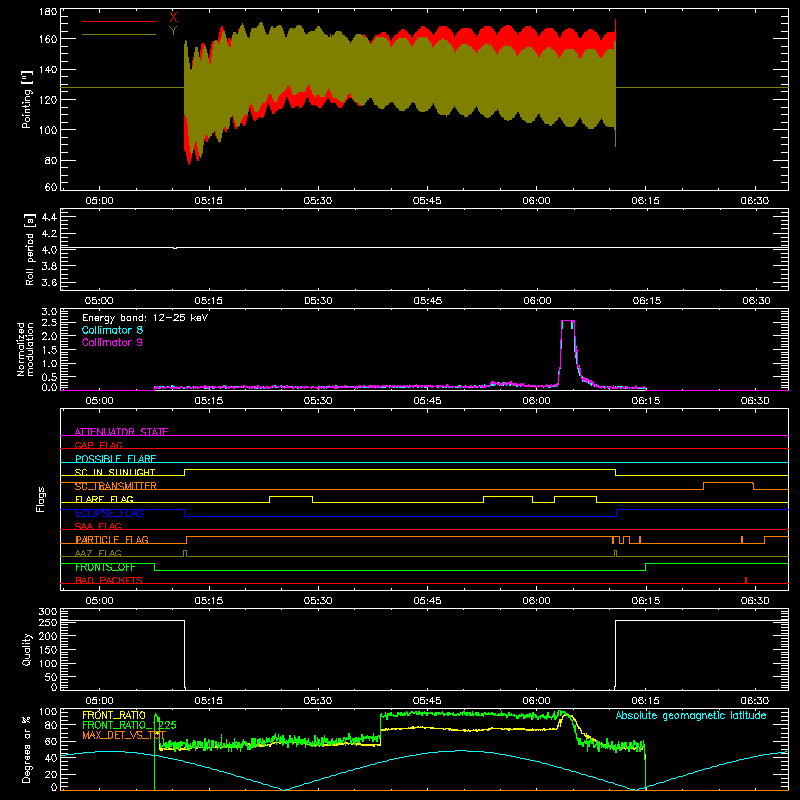Image resolution: width=800 pixels, height=800 pixels.
Task: Click the '4.0' tick on Roll period axis
Action: (49, 250)
